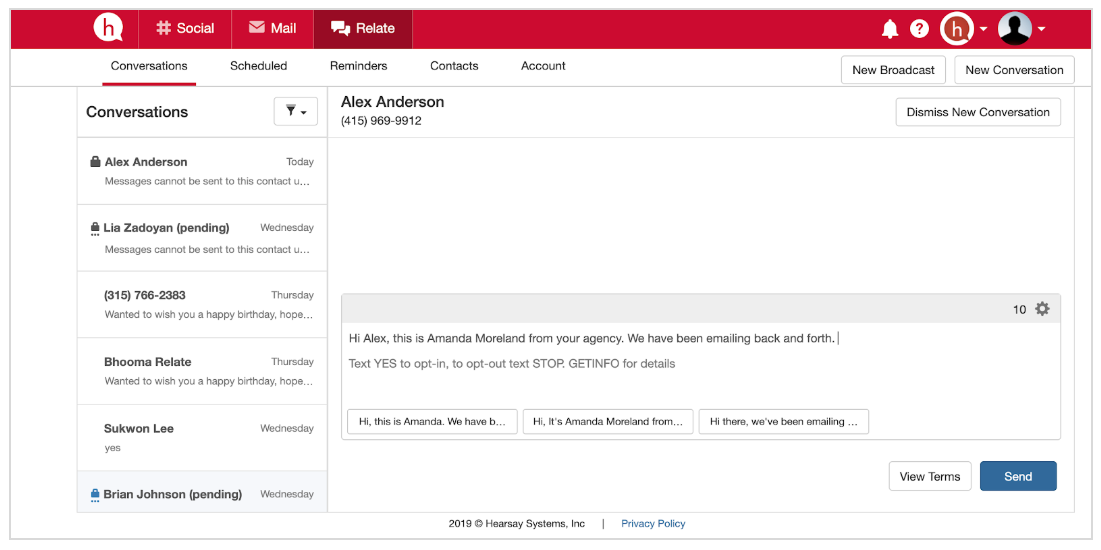Use suggestion 'Hi, this is Amanda. We have b…'

click(x=432, y=422)
